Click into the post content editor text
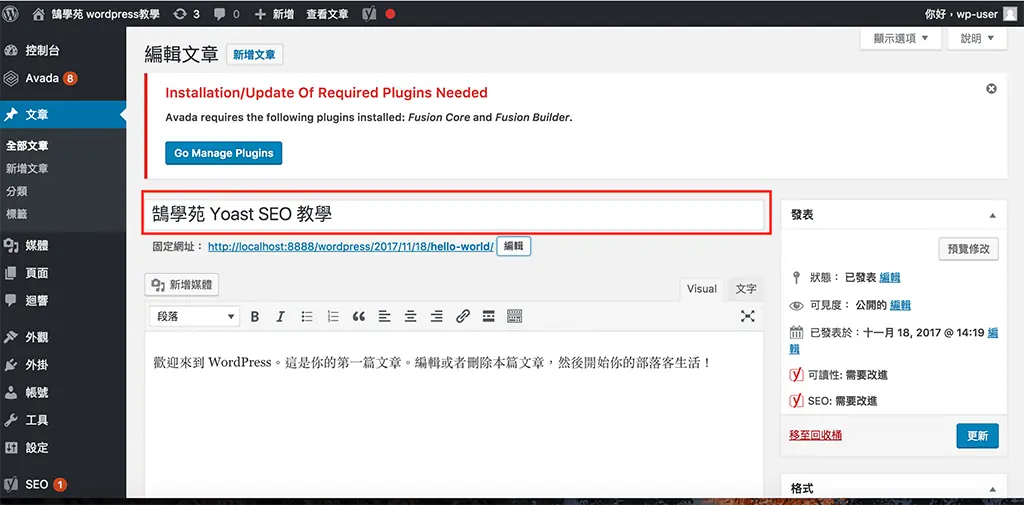1024x505 pixels. click(x=431, y=363)
